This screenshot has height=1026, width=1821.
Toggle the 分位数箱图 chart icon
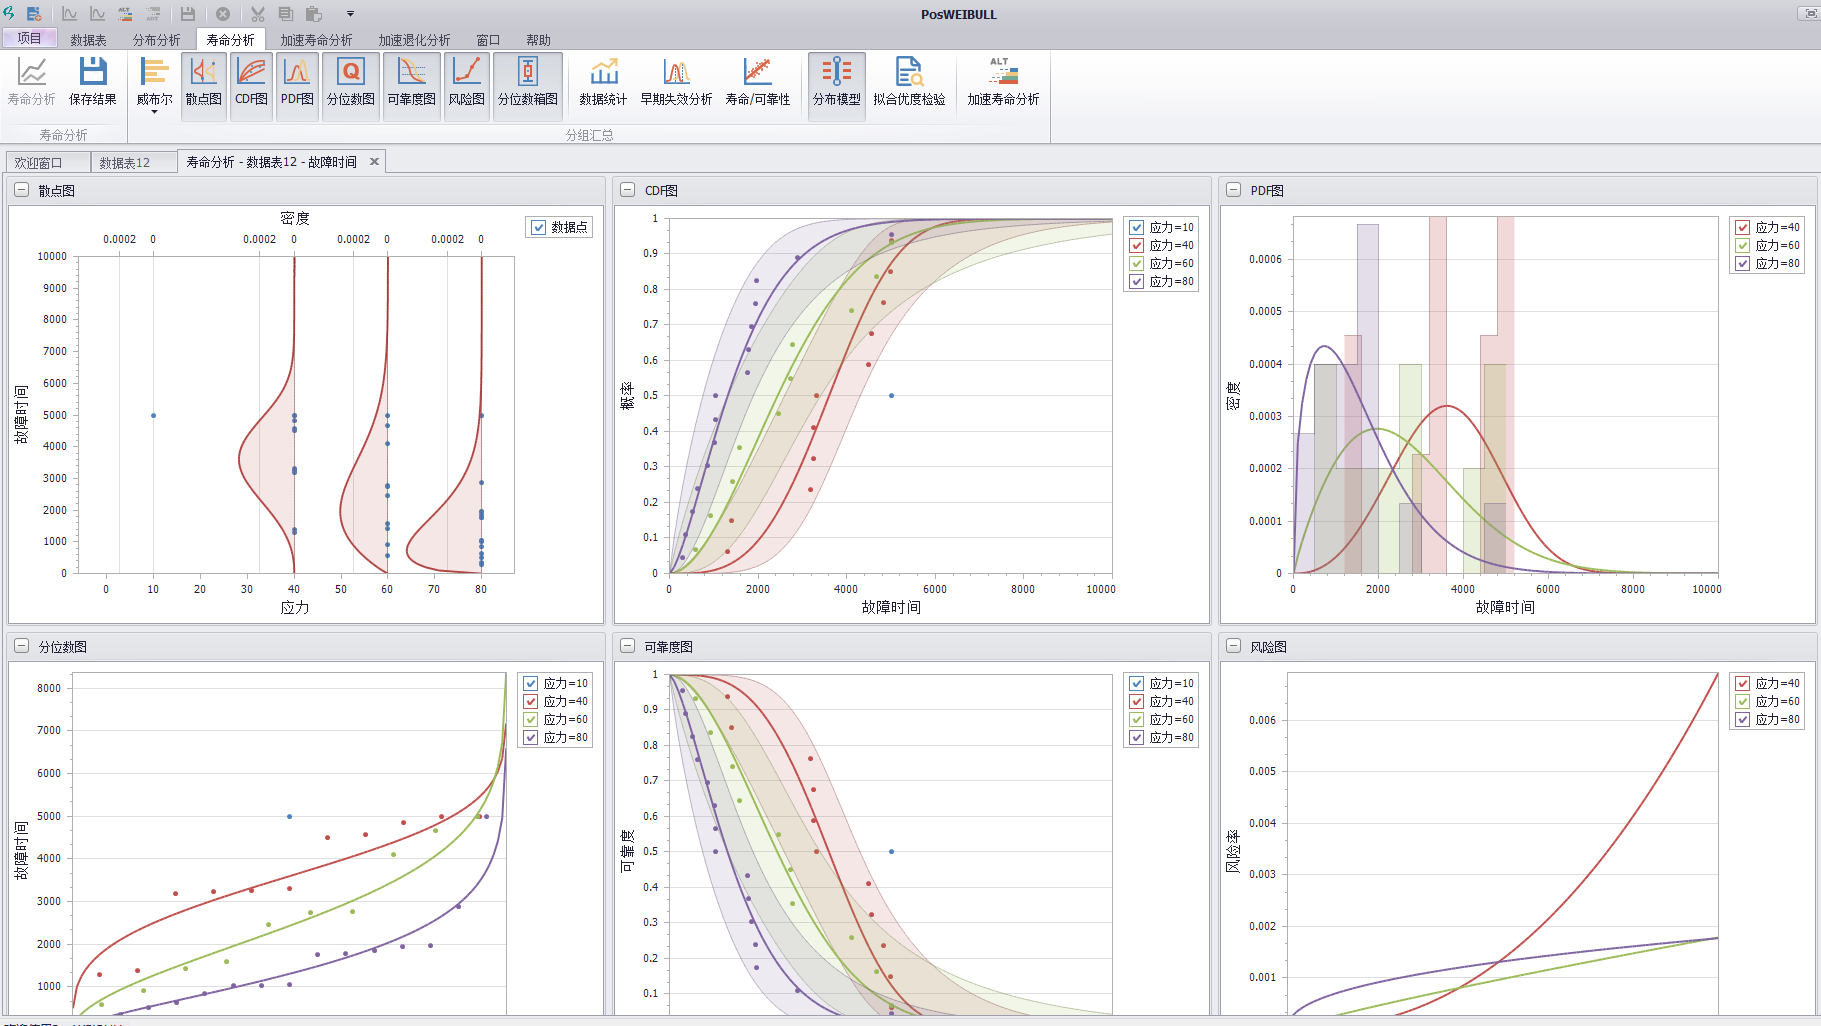click(528, 71)
